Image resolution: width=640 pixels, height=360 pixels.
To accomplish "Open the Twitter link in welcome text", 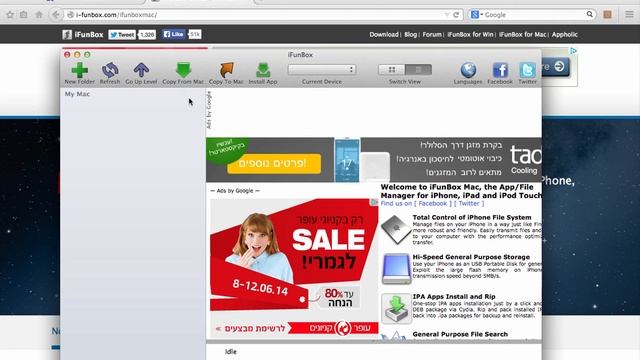I will [x=469, y=203].
